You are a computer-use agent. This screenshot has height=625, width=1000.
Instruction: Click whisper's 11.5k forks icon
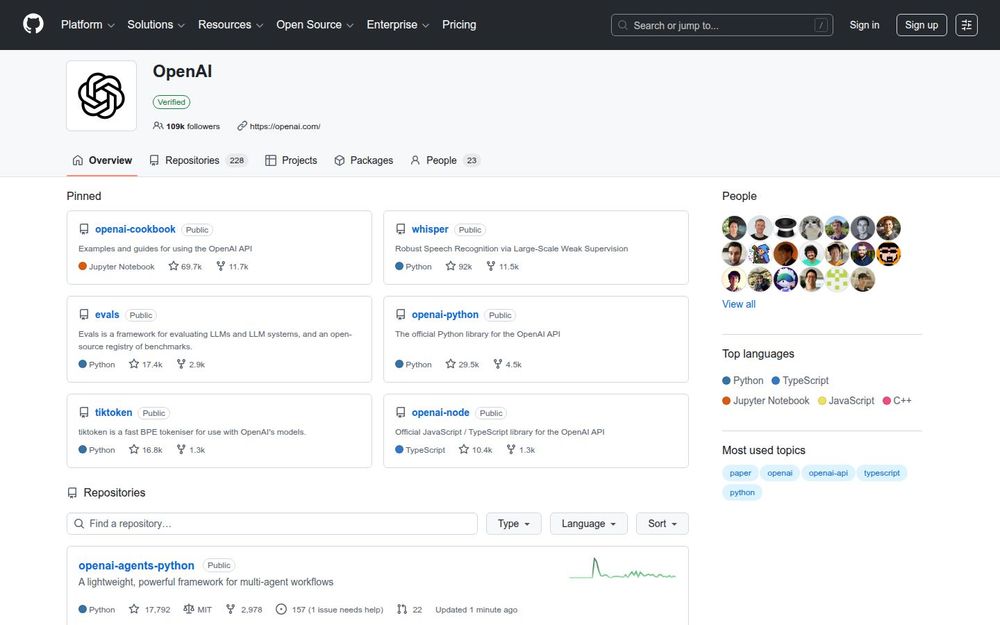490,266
